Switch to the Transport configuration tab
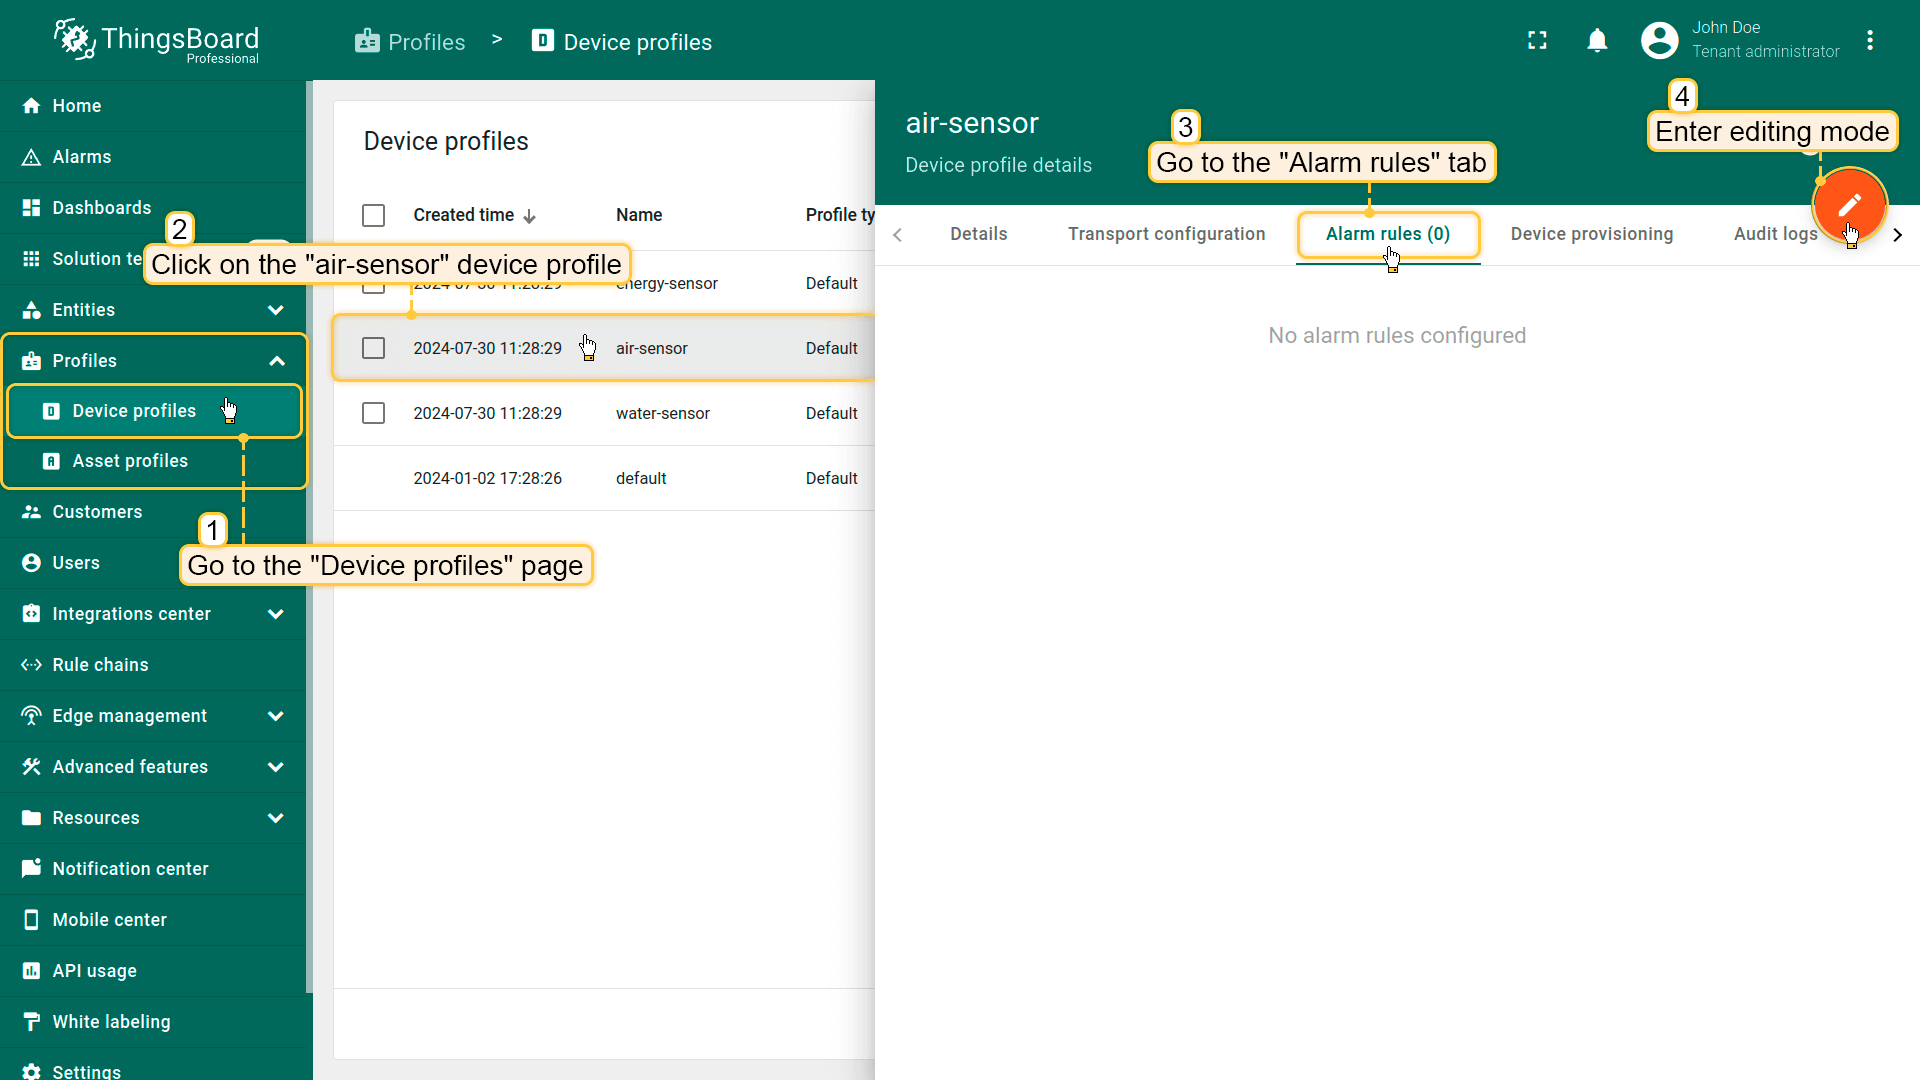 tap(1166, 234)
